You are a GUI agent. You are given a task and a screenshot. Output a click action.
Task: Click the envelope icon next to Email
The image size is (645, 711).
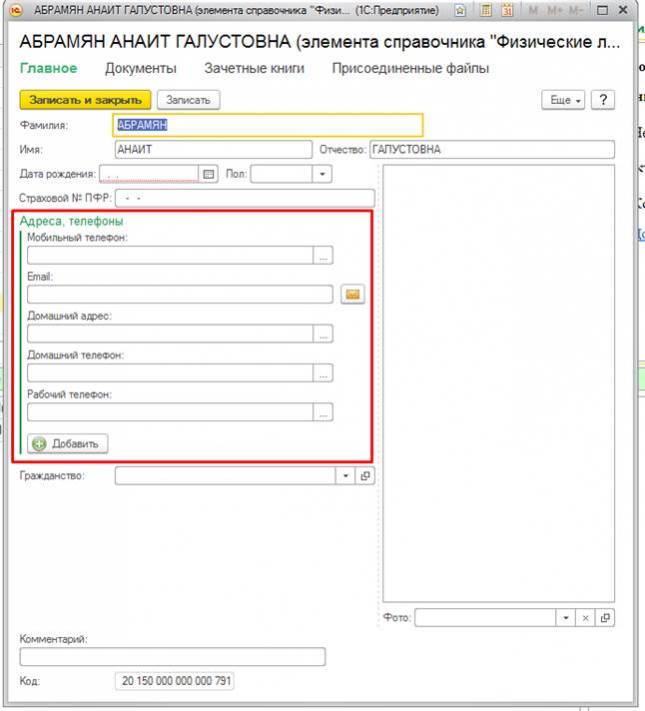[x=351, y=294]
